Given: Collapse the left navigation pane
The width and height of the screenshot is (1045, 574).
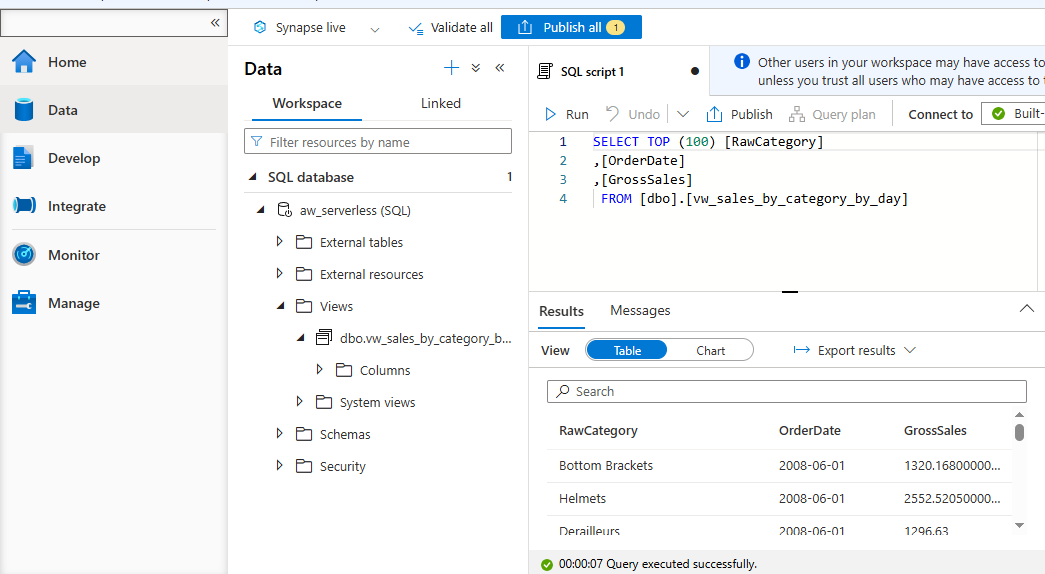Looking at the screenshot, I should pyautogui.click(x=215, y=23).
